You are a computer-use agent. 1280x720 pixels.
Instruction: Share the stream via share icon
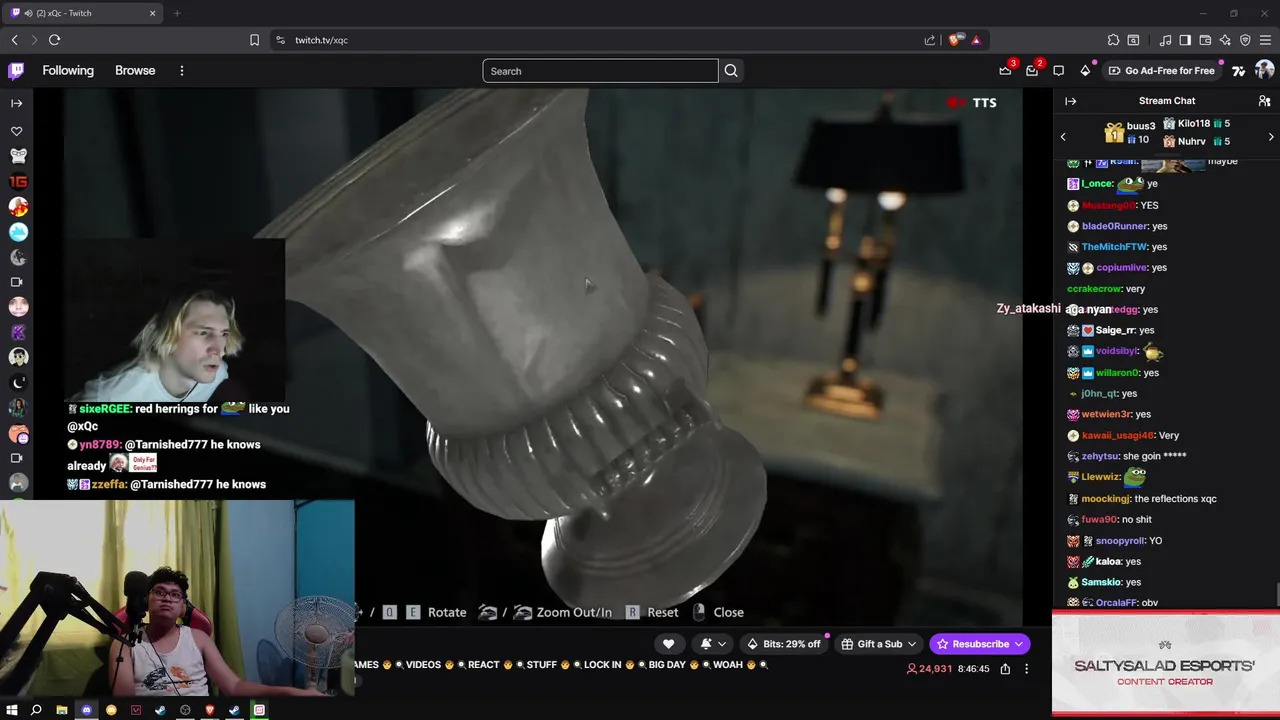(x=1005, y=669)
